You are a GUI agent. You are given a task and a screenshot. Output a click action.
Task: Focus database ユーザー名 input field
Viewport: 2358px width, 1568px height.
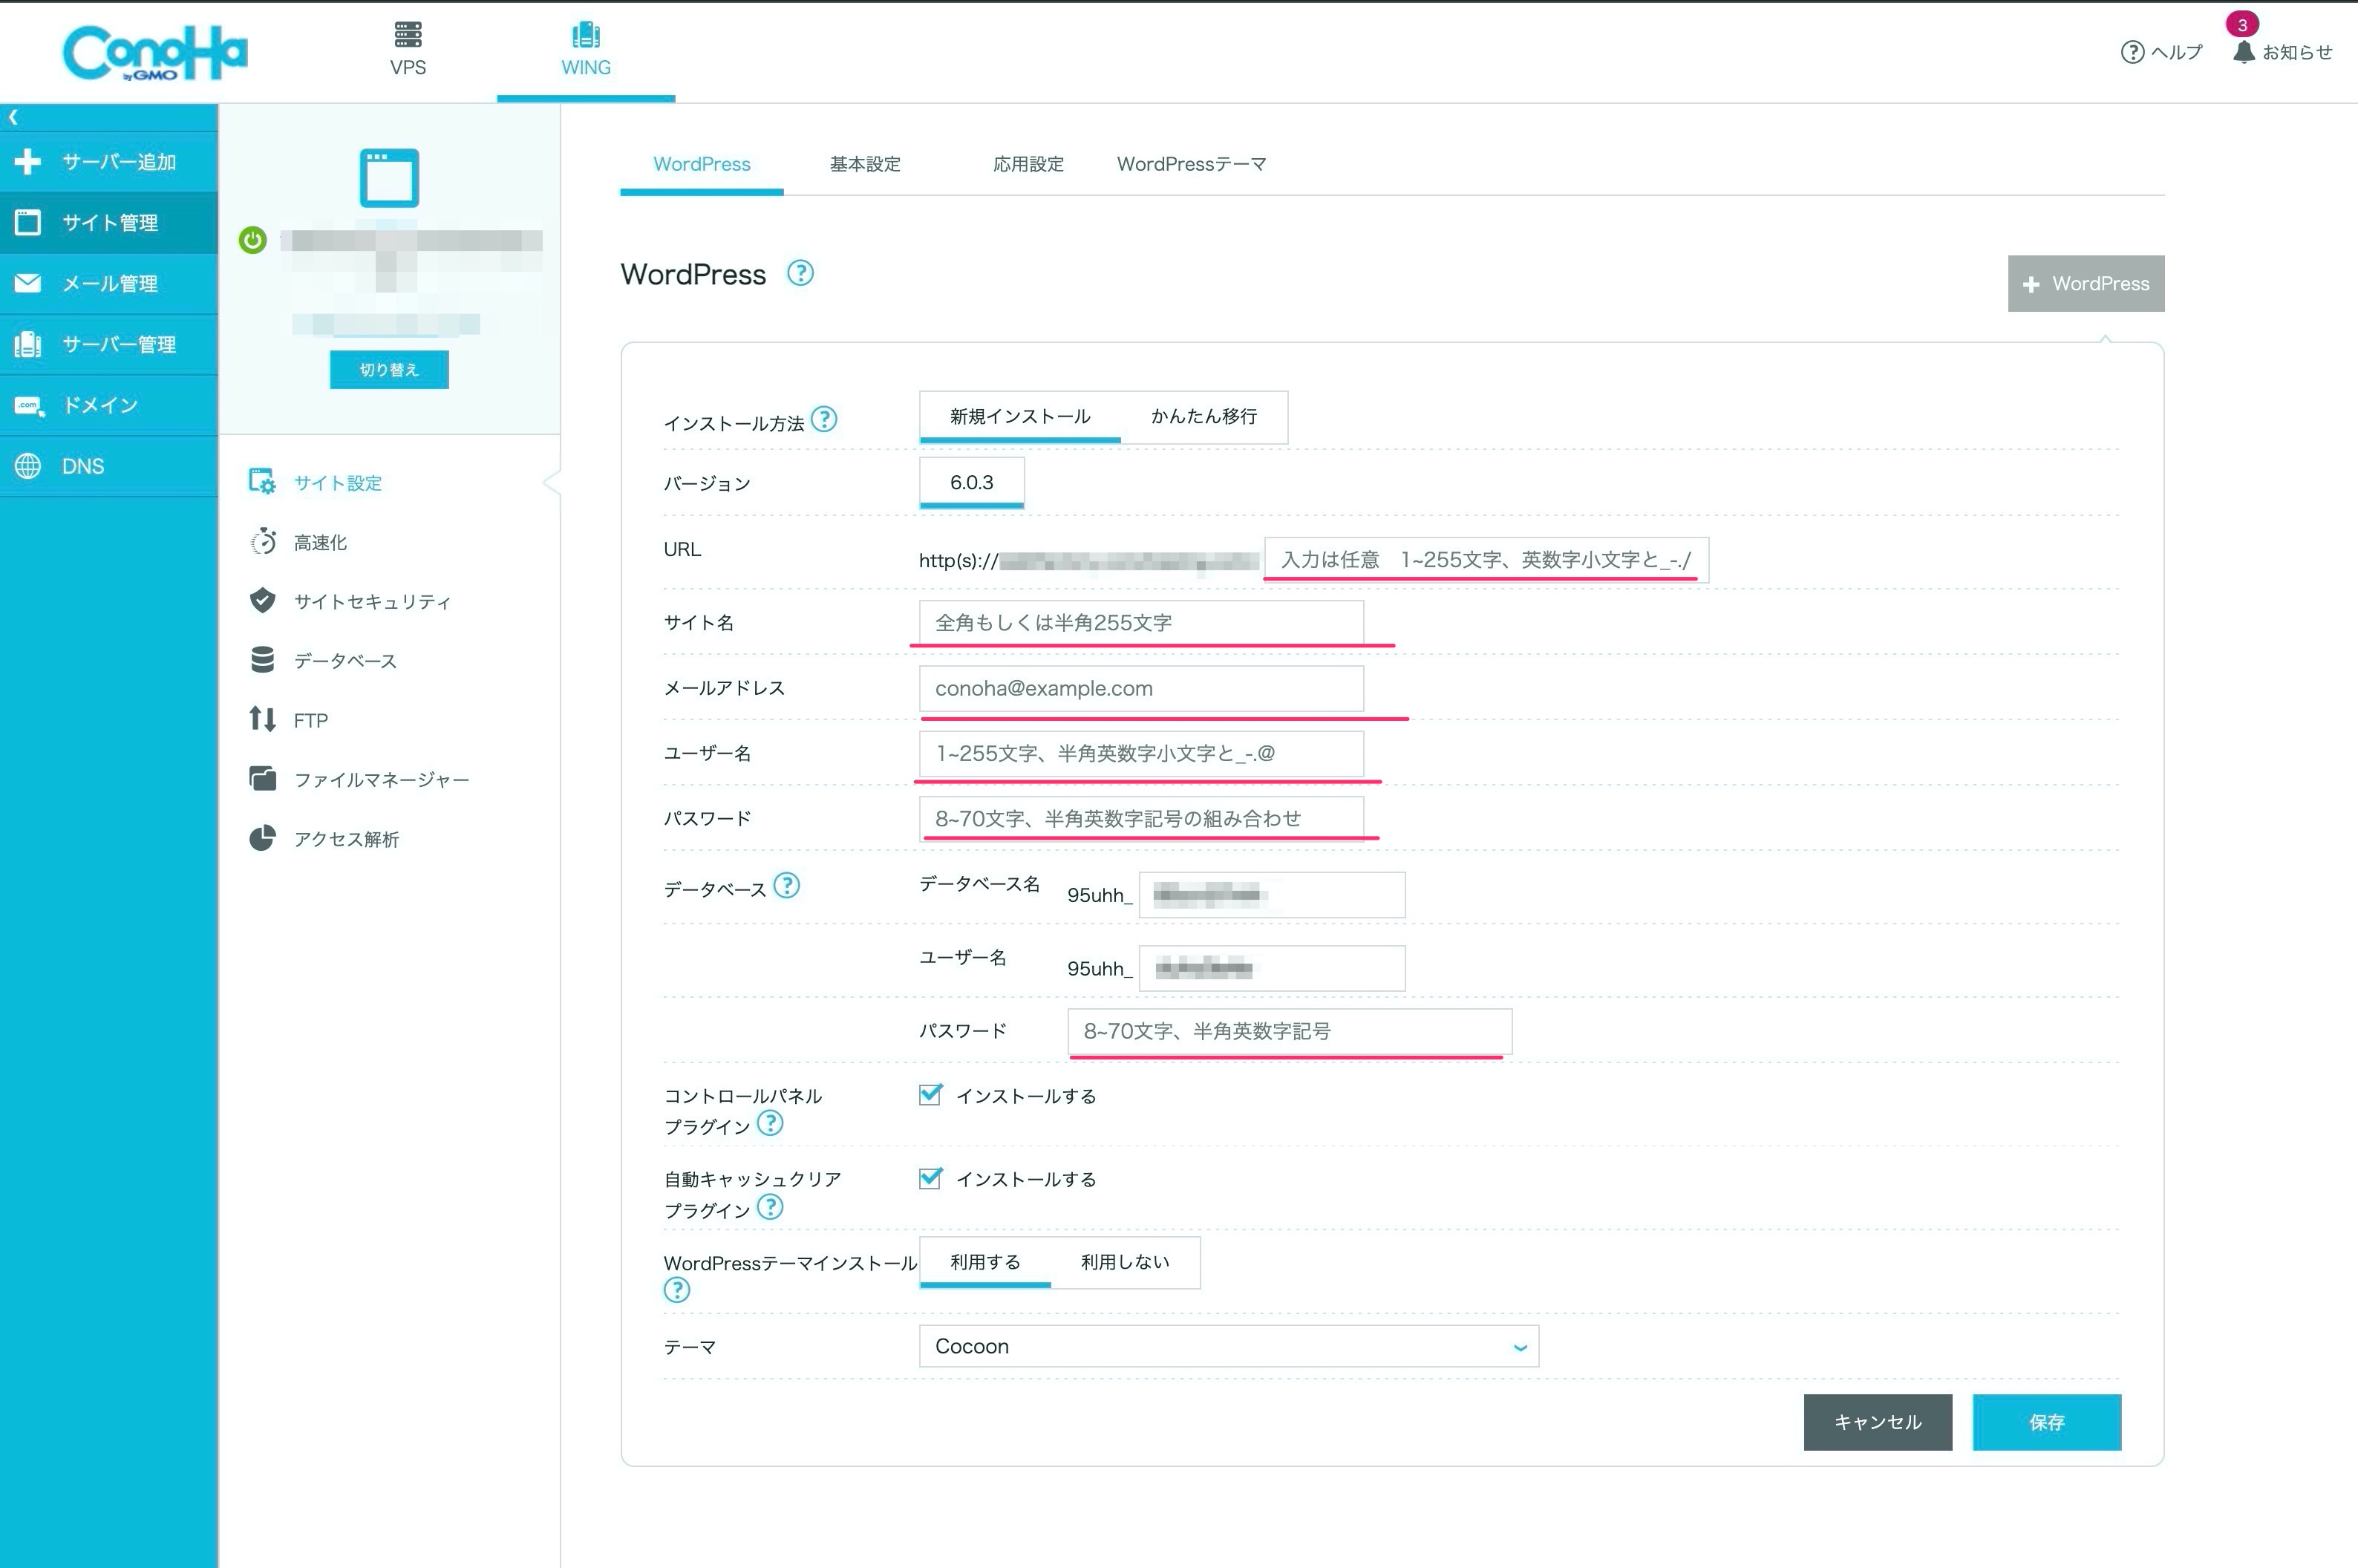click(1272, 968)
